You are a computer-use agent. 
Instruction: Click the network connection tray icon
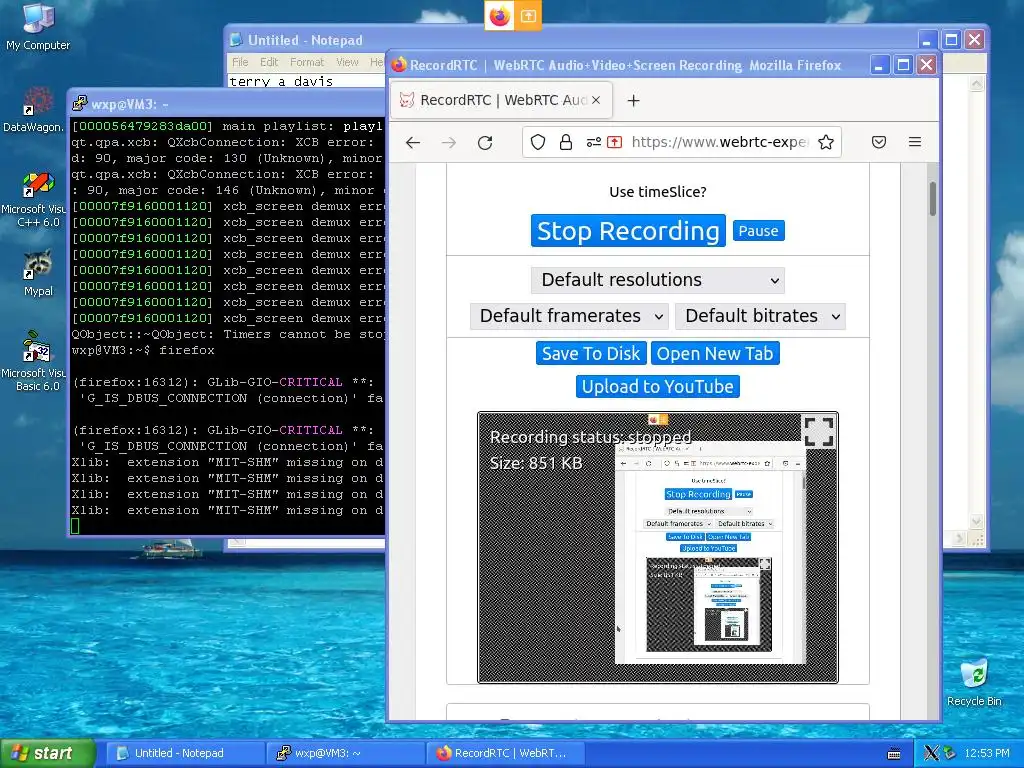(x=949, y=753)
